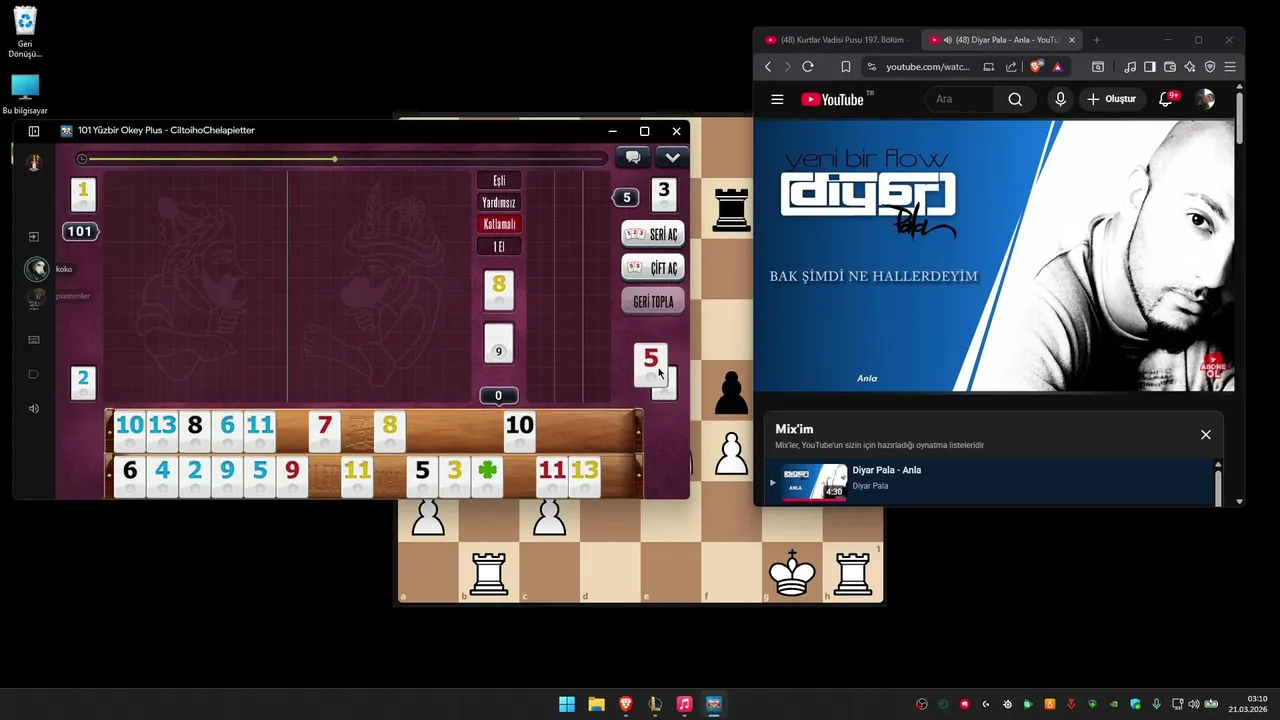Toggle the browser sidebar panel icon
Screen dimensions: 1280x720
tap(1150, 67)
